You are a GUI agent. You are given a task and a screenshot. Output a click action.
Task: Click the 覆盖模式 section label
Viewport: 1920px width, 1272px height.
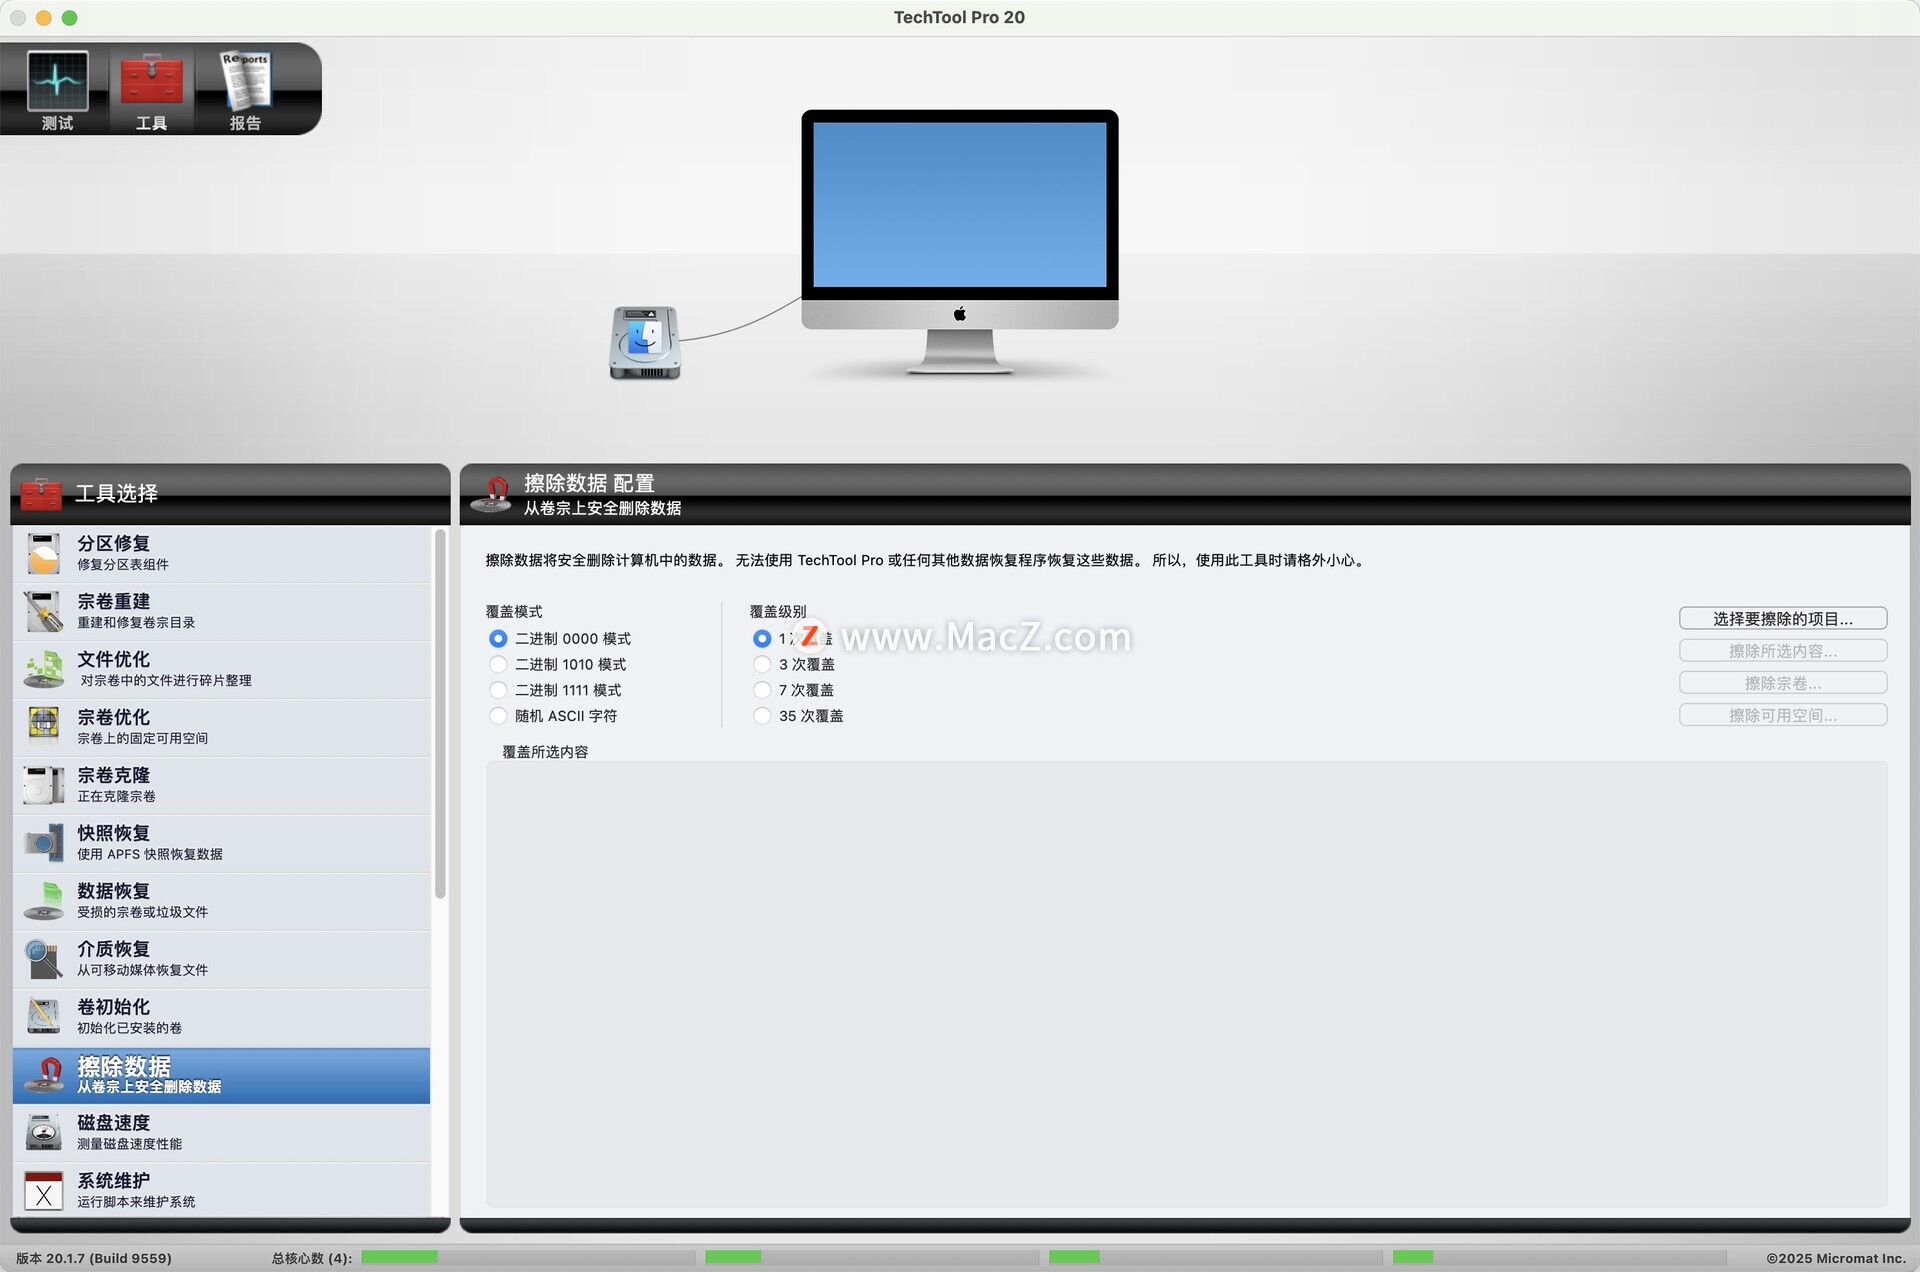(513, 611)
